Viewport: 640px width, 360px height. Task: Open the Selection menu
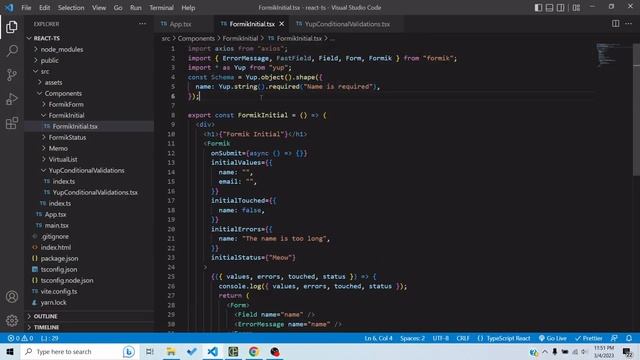[x=71, y=8]
